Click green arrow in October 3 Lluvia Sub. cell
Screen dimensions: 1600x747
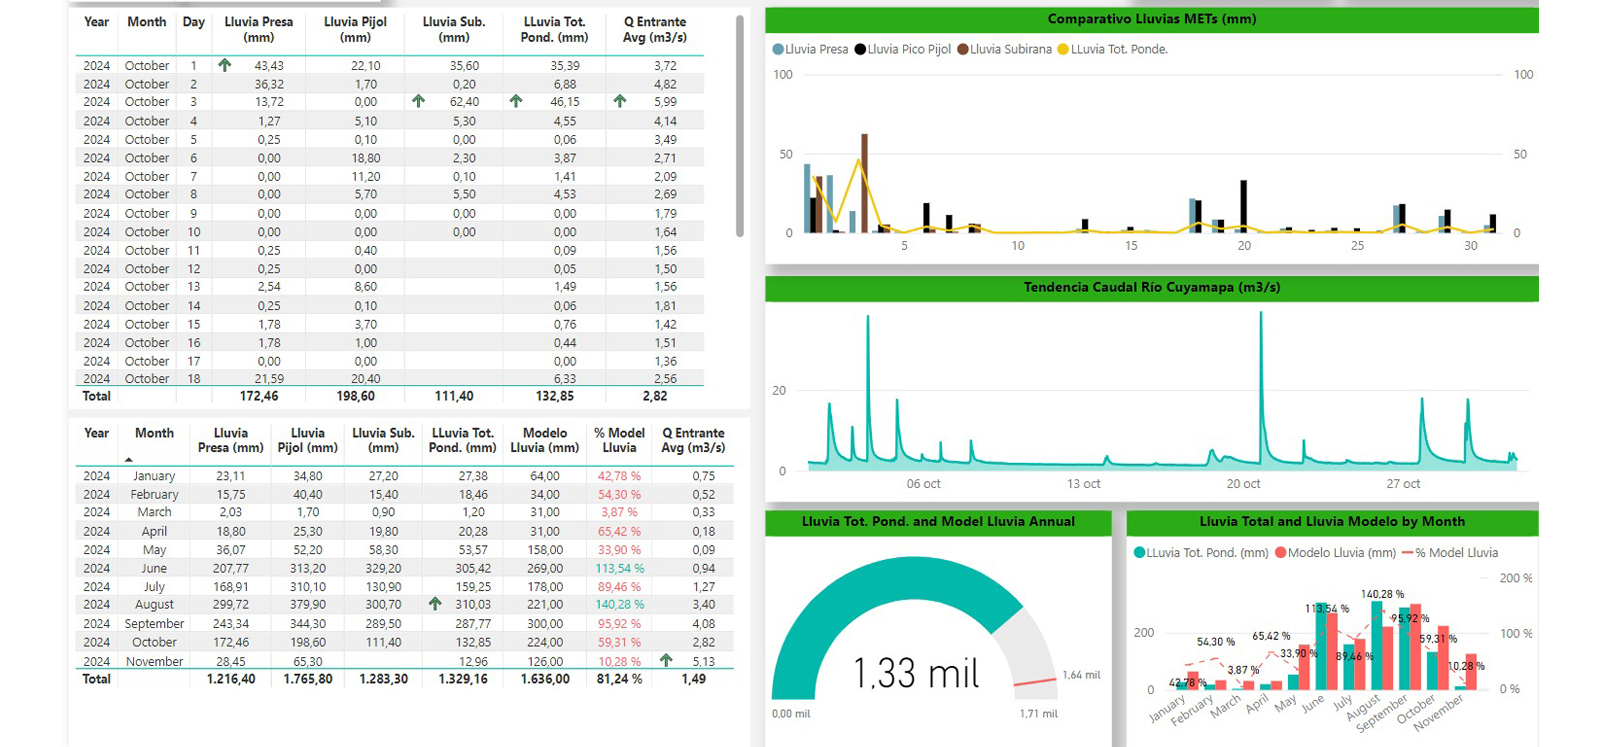pyautogui.click(x=418, y=101)
